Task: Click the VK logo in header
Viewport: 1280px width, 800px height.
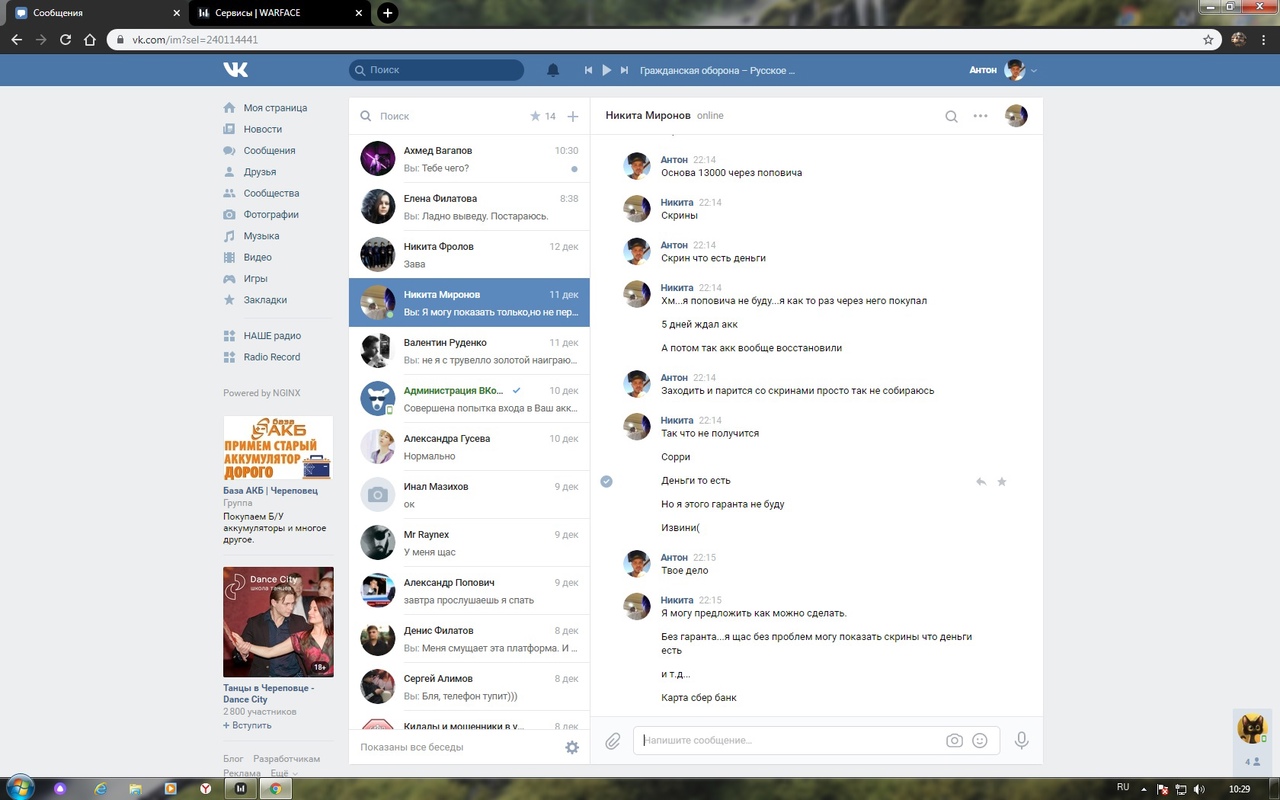Action: (x=236, y=70)
